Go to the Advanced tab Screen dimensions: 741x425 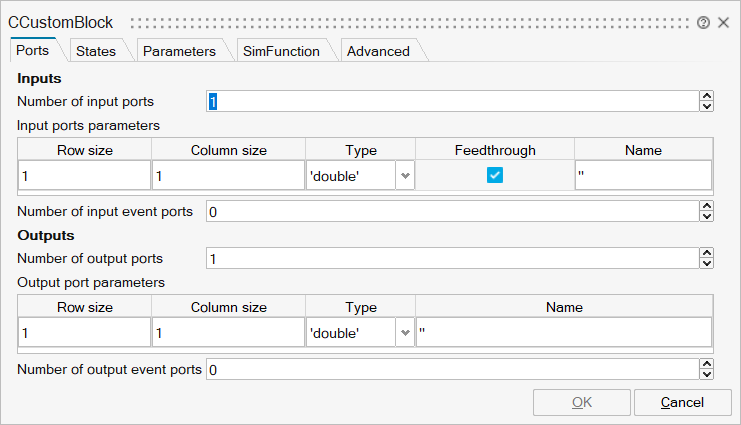coord(378,51)
